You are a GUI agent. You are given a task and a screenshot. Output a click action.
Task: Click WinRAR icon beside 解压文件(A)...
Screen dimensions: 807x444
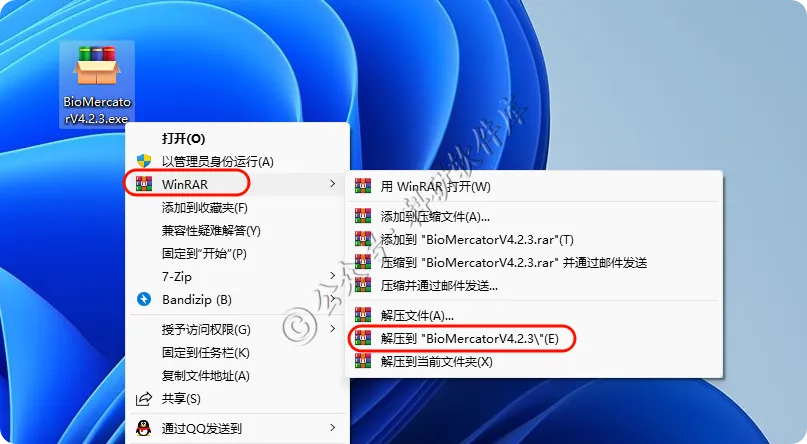[x=363, y=315]
